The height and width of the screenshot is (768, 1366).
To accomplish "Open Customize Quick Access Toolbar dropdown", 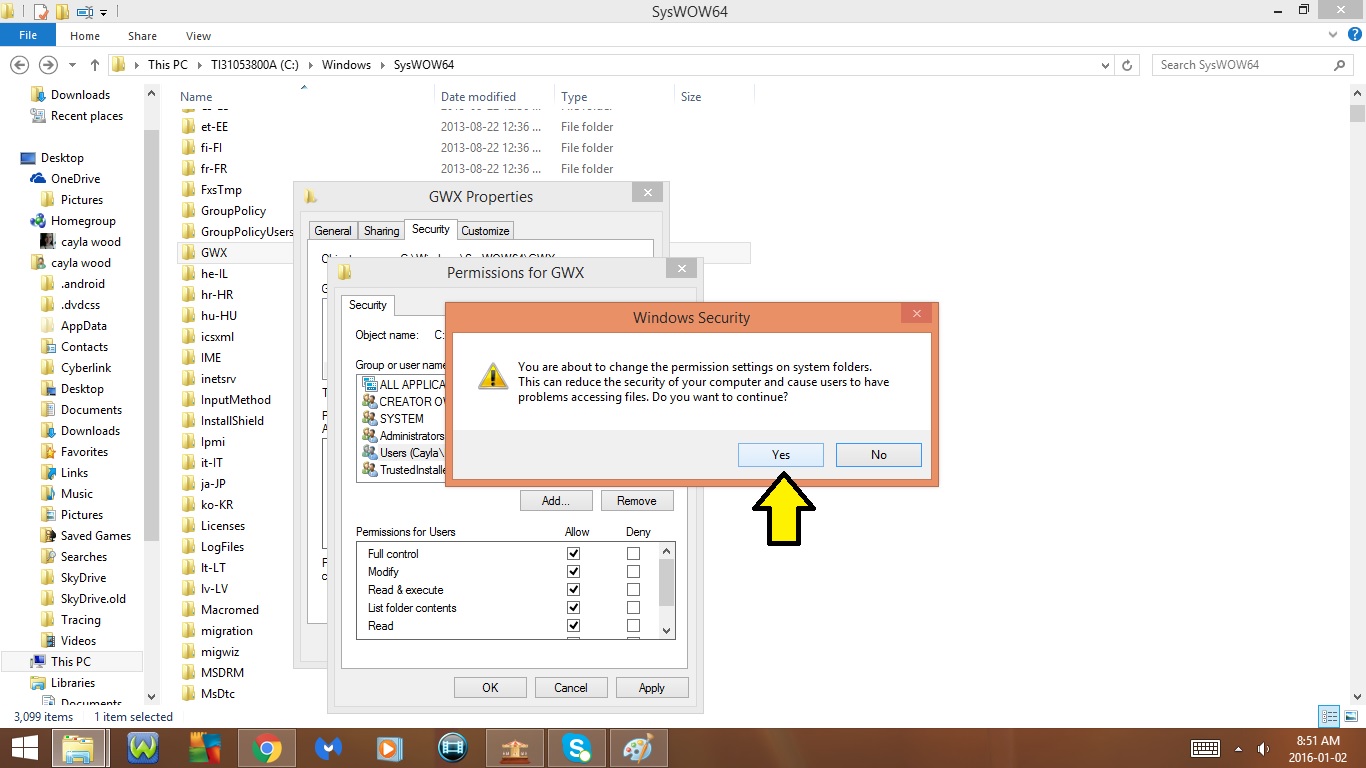I will click(x=103, y=13).
